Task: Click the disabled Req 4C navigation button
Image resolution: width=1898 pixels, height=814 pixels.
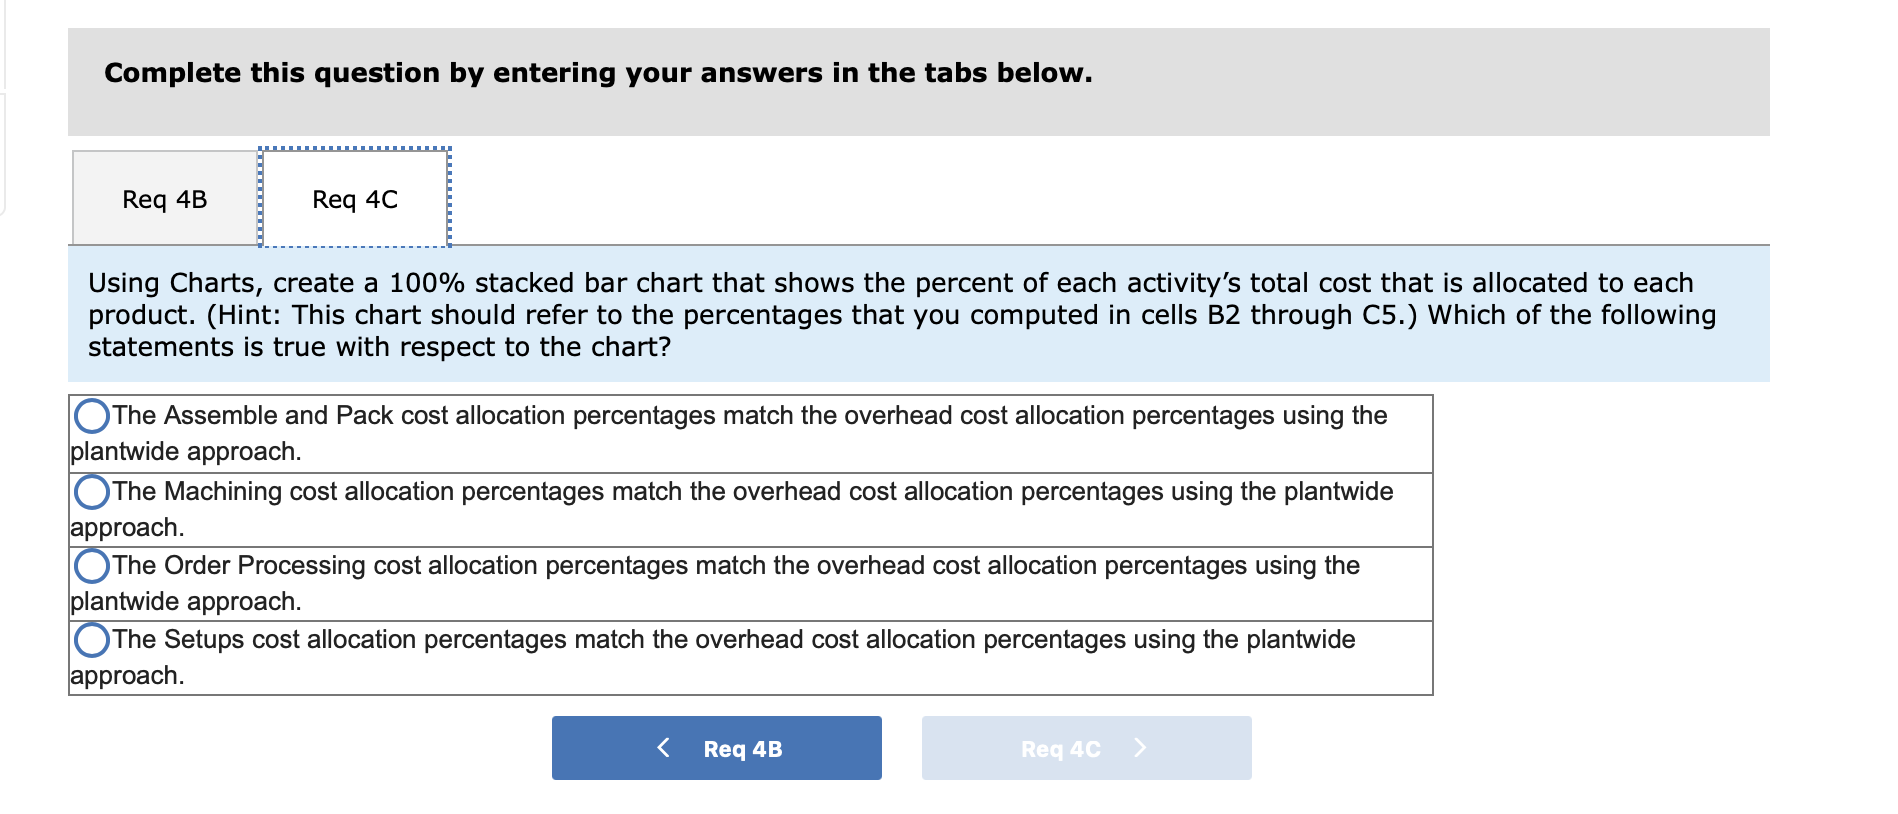Action: tap(1086, 747)
